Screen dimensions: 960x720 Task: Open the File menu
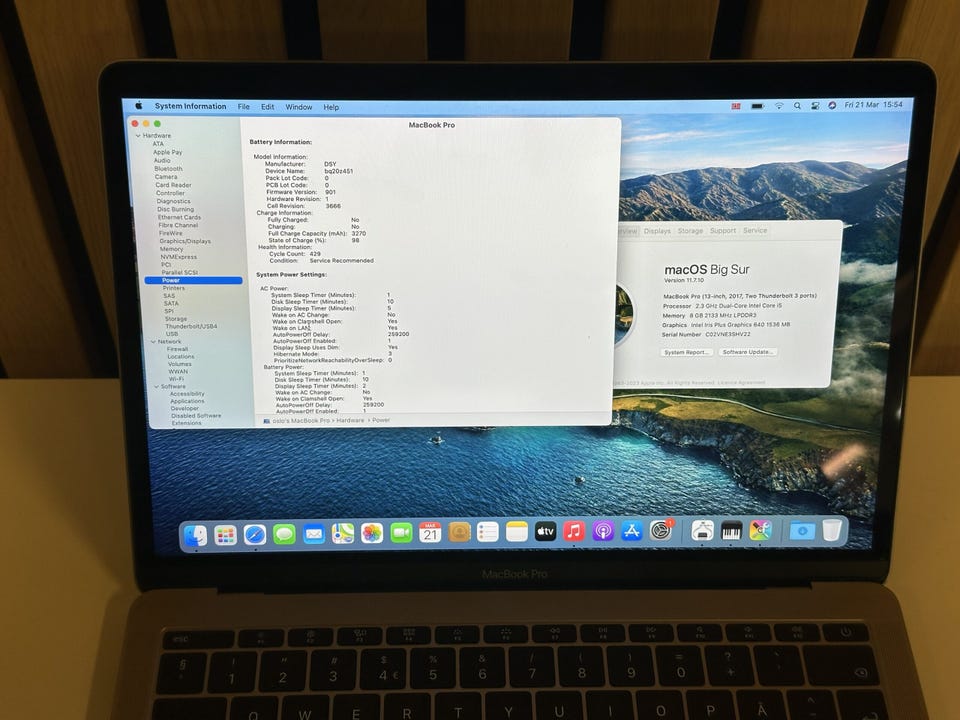click(244, 107)
